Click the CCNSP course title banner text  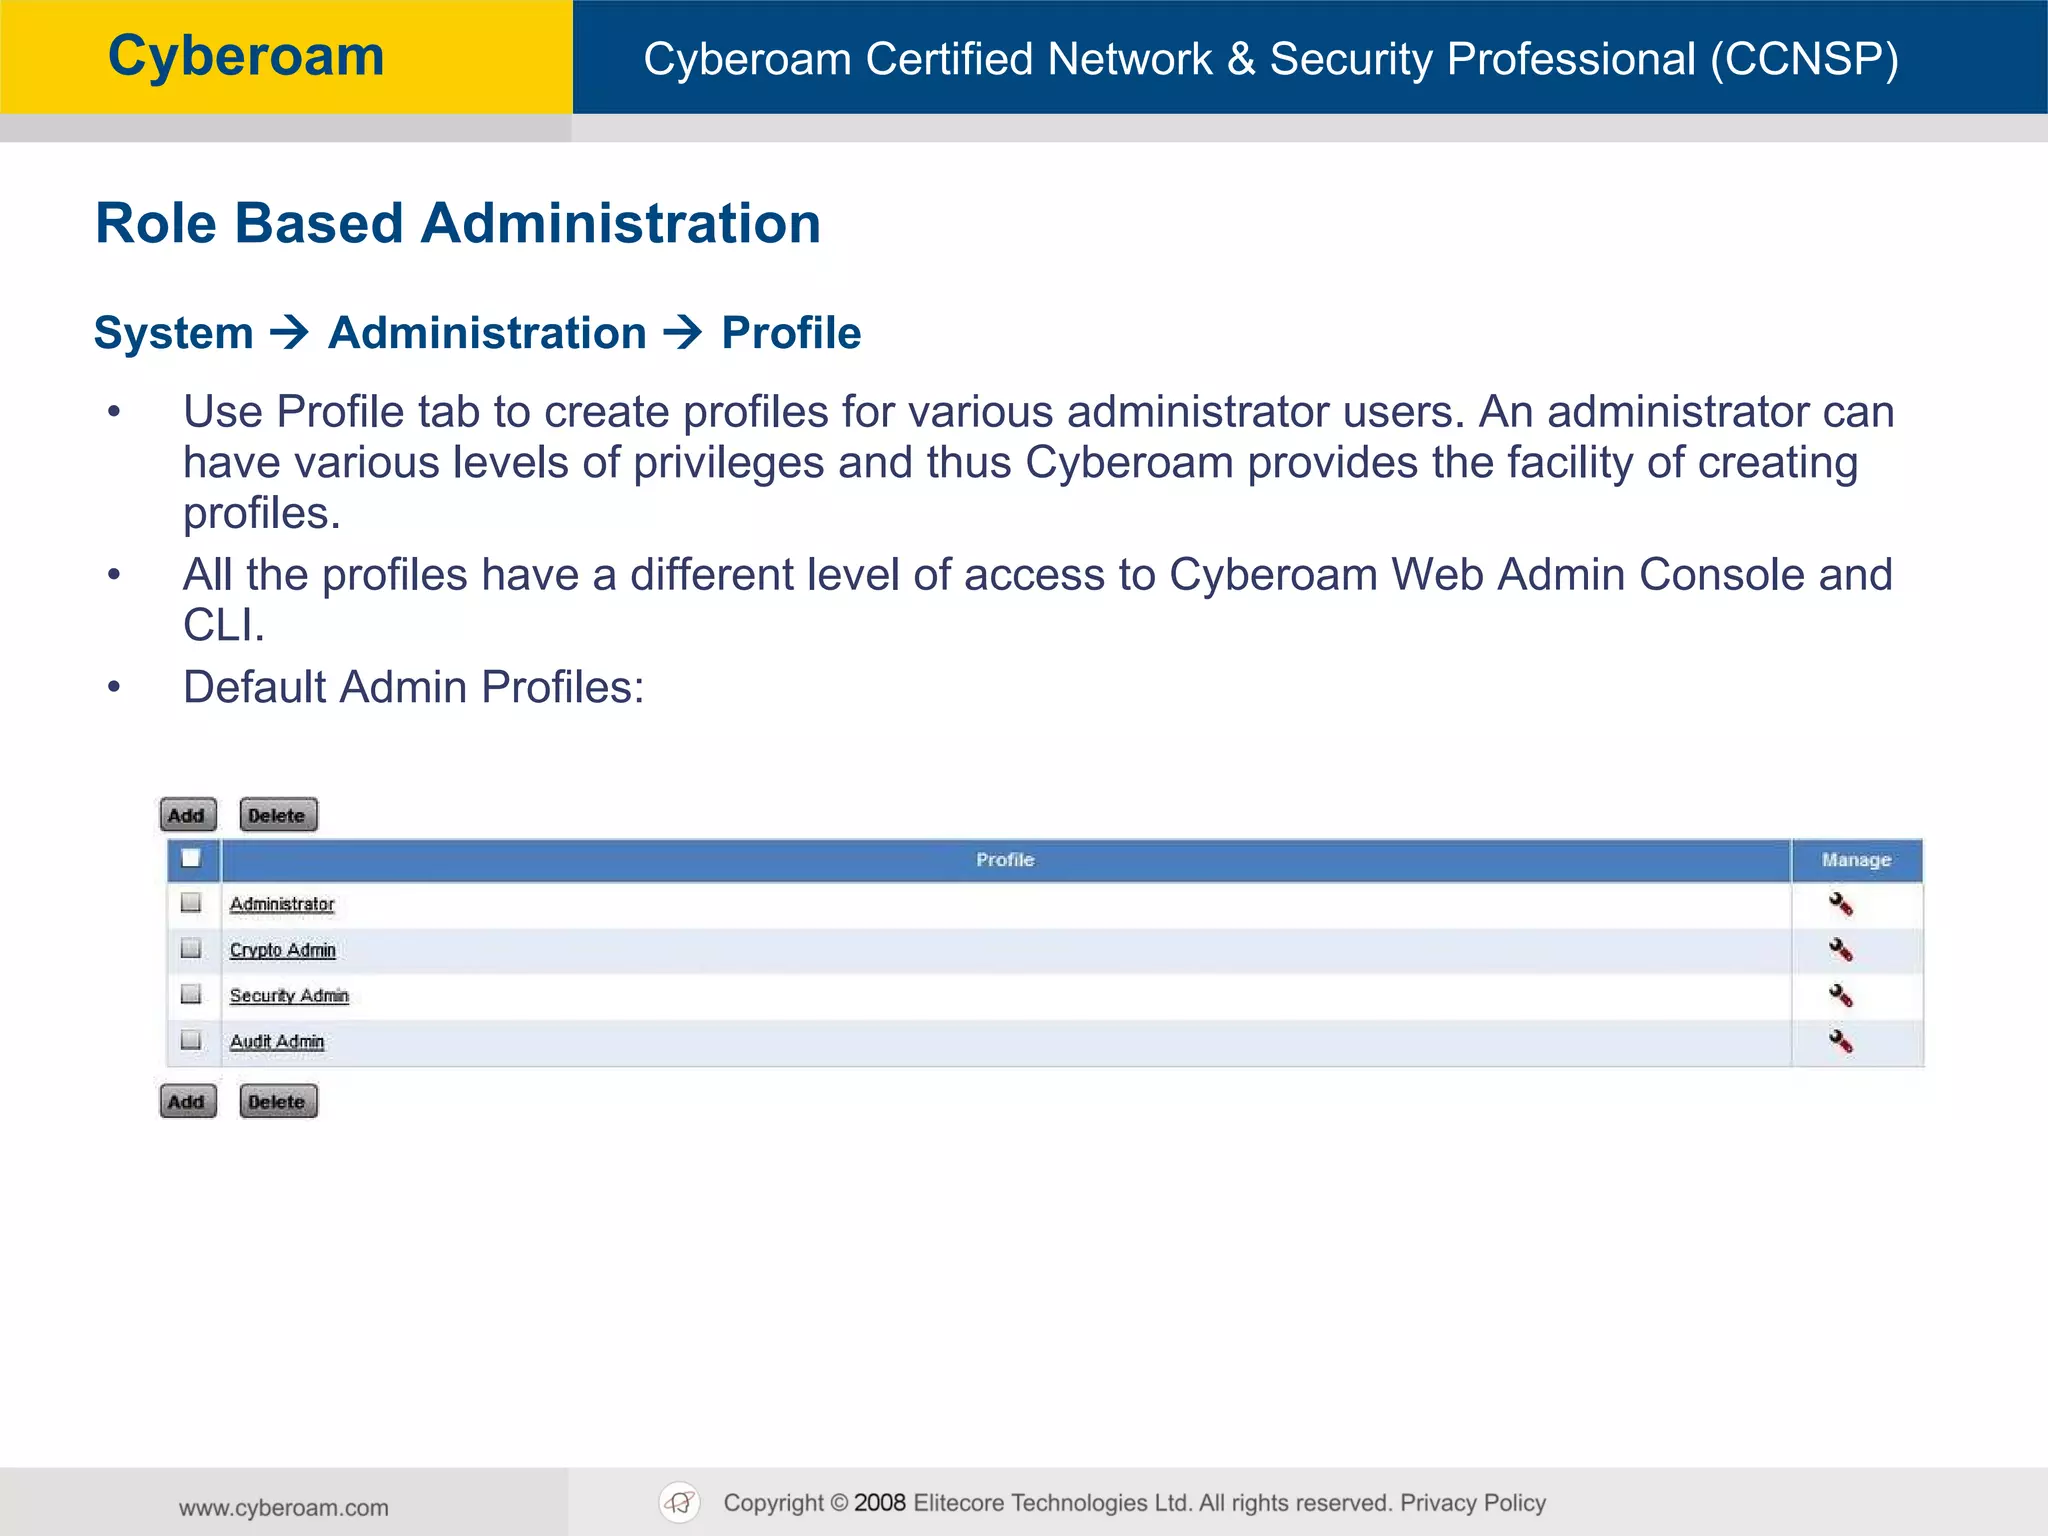1271,59
